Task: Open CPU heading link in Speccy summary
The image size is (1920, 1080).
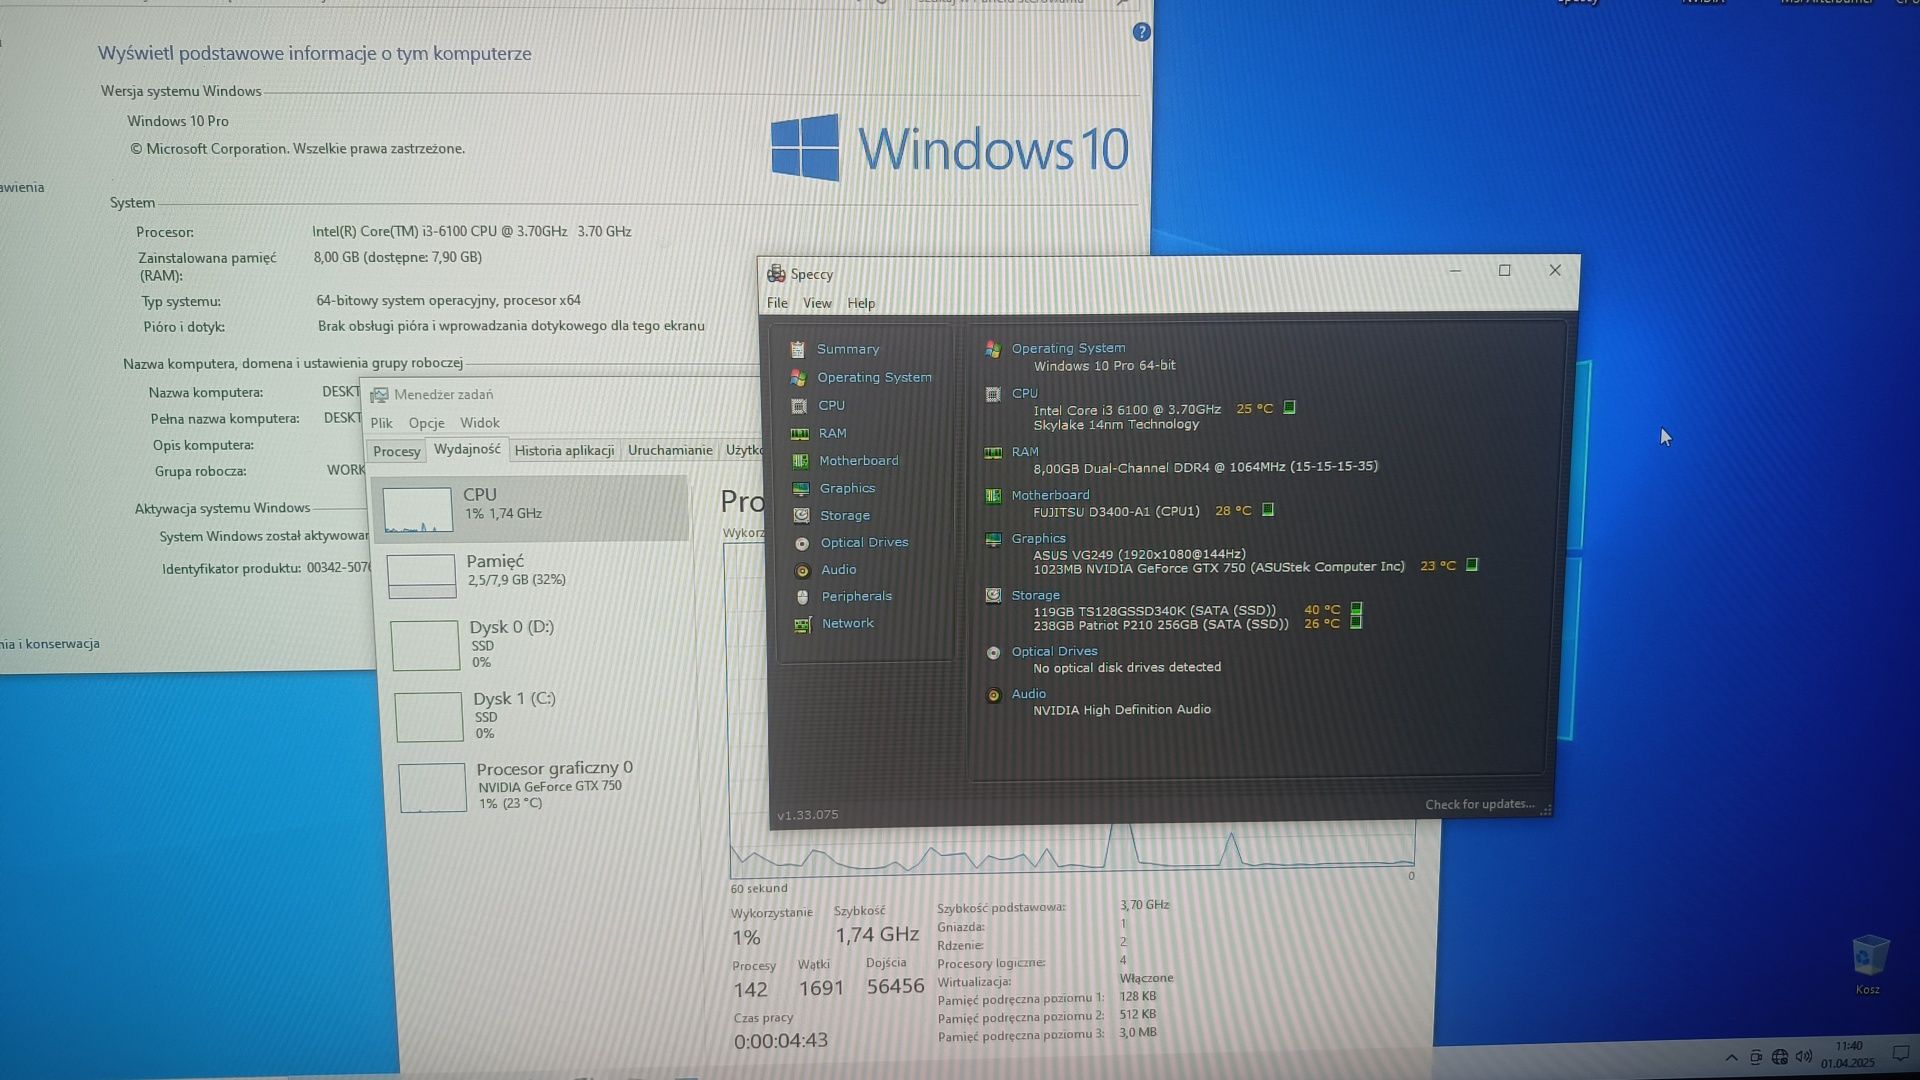Action: tap(1025, 393)
